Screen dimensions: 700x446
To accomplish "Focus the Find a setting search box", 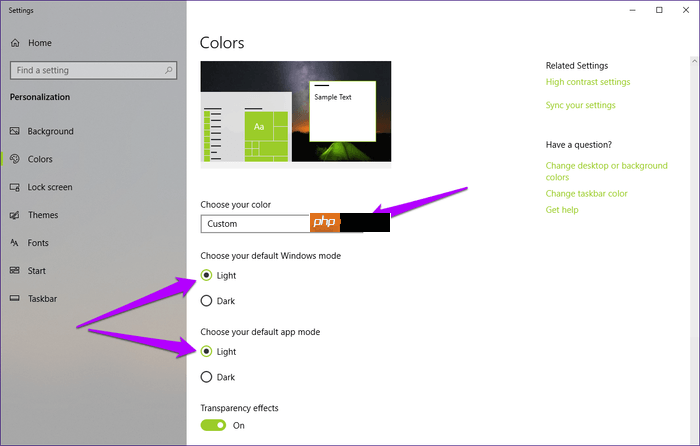I will (85, 71).
